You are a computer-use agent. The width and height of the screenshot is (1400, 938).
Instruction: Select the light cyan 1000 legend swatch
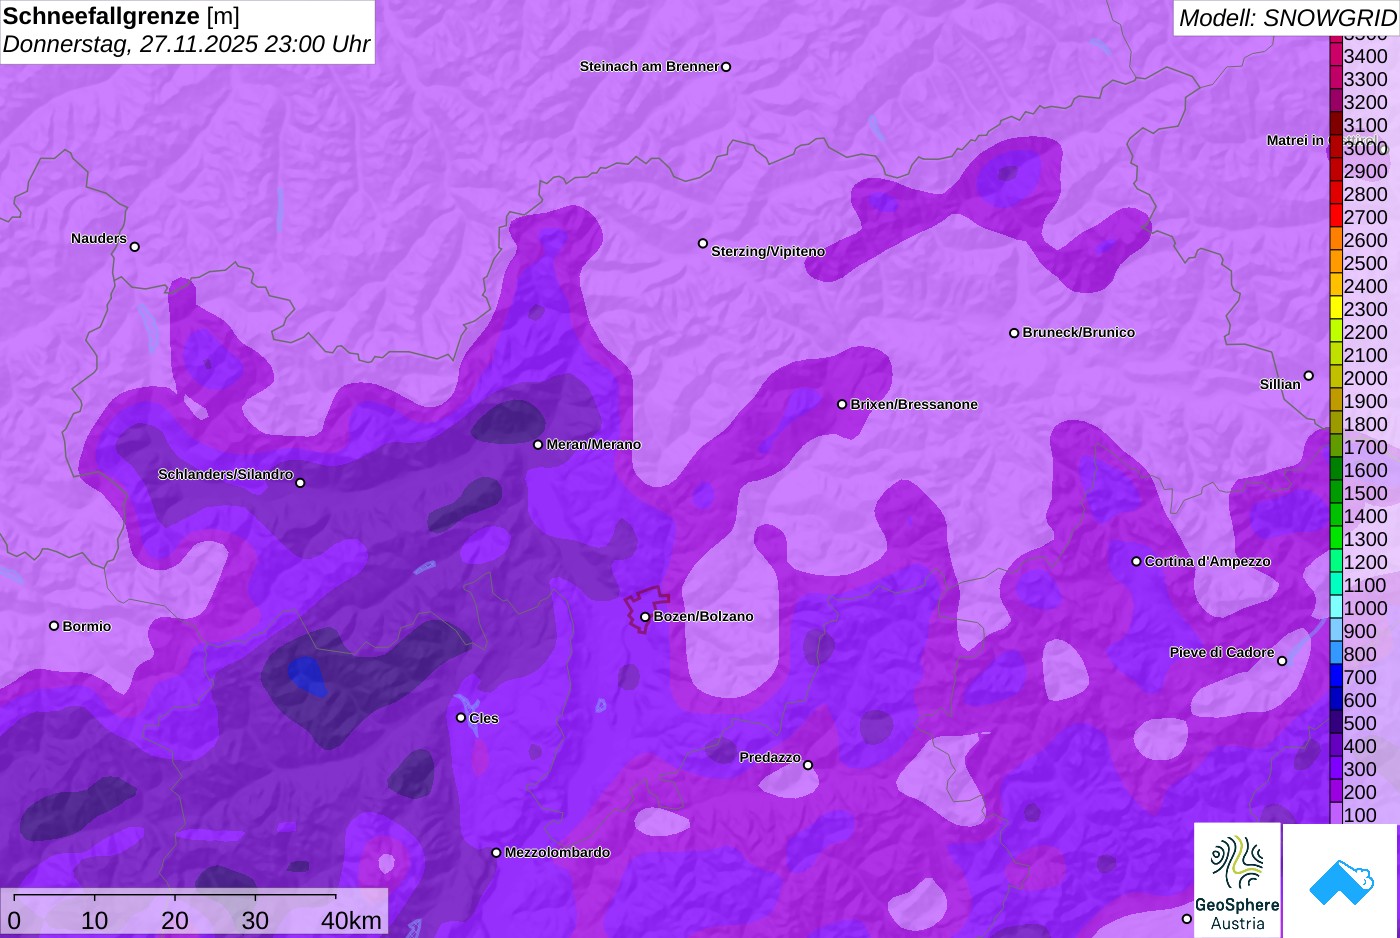click(x=1335, y=607)
